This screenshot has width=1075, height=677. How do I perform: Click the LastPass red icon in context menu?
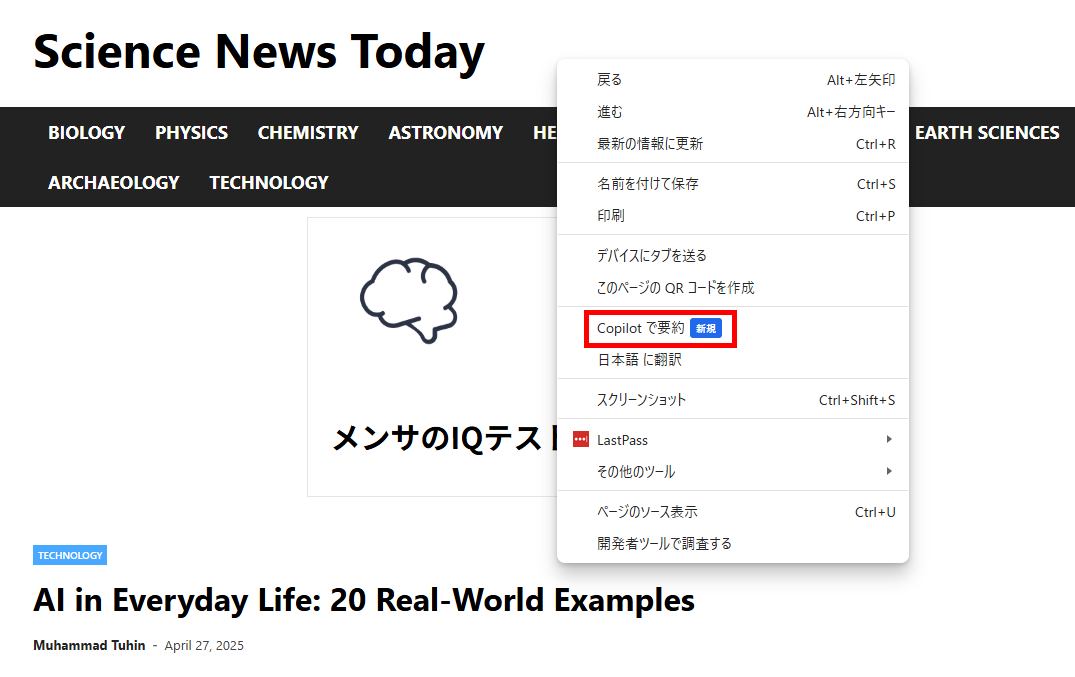[581, 440]
